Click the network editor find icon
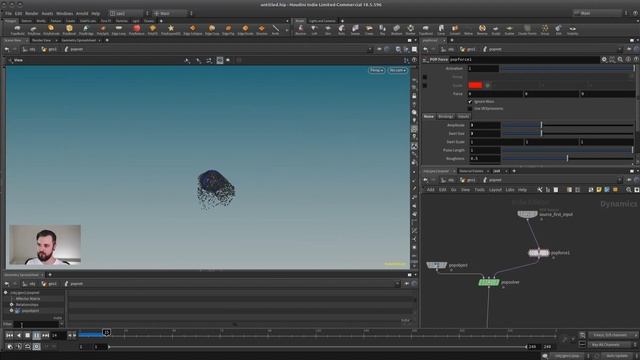 pyautogui.click(x=629, y=190)
